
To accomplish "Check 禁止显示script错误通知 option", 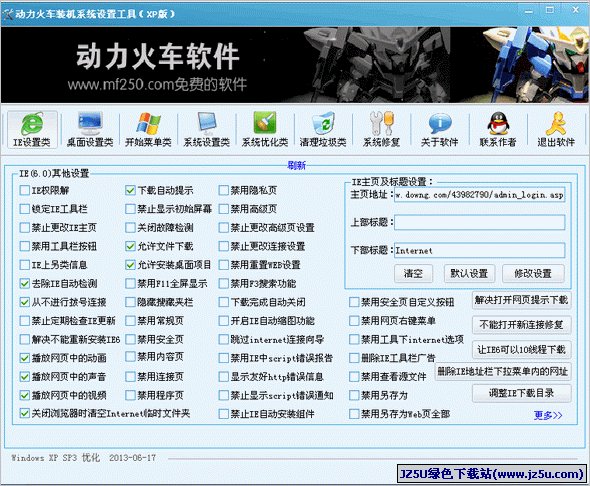I will click(x=224, y=395).
